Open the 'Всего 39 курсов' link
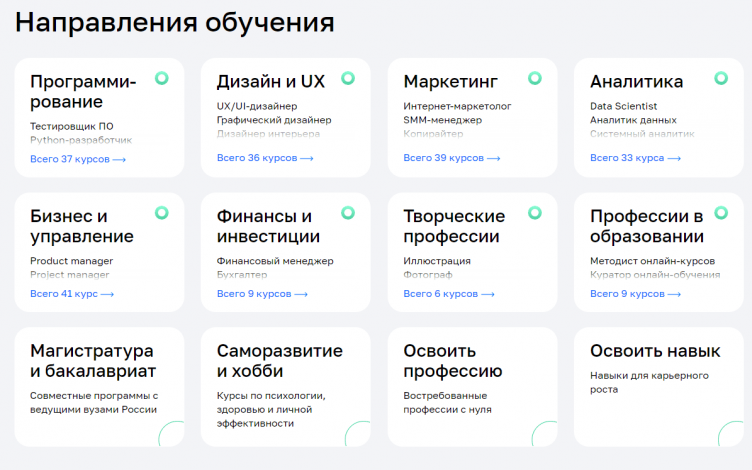 (451, 158)
